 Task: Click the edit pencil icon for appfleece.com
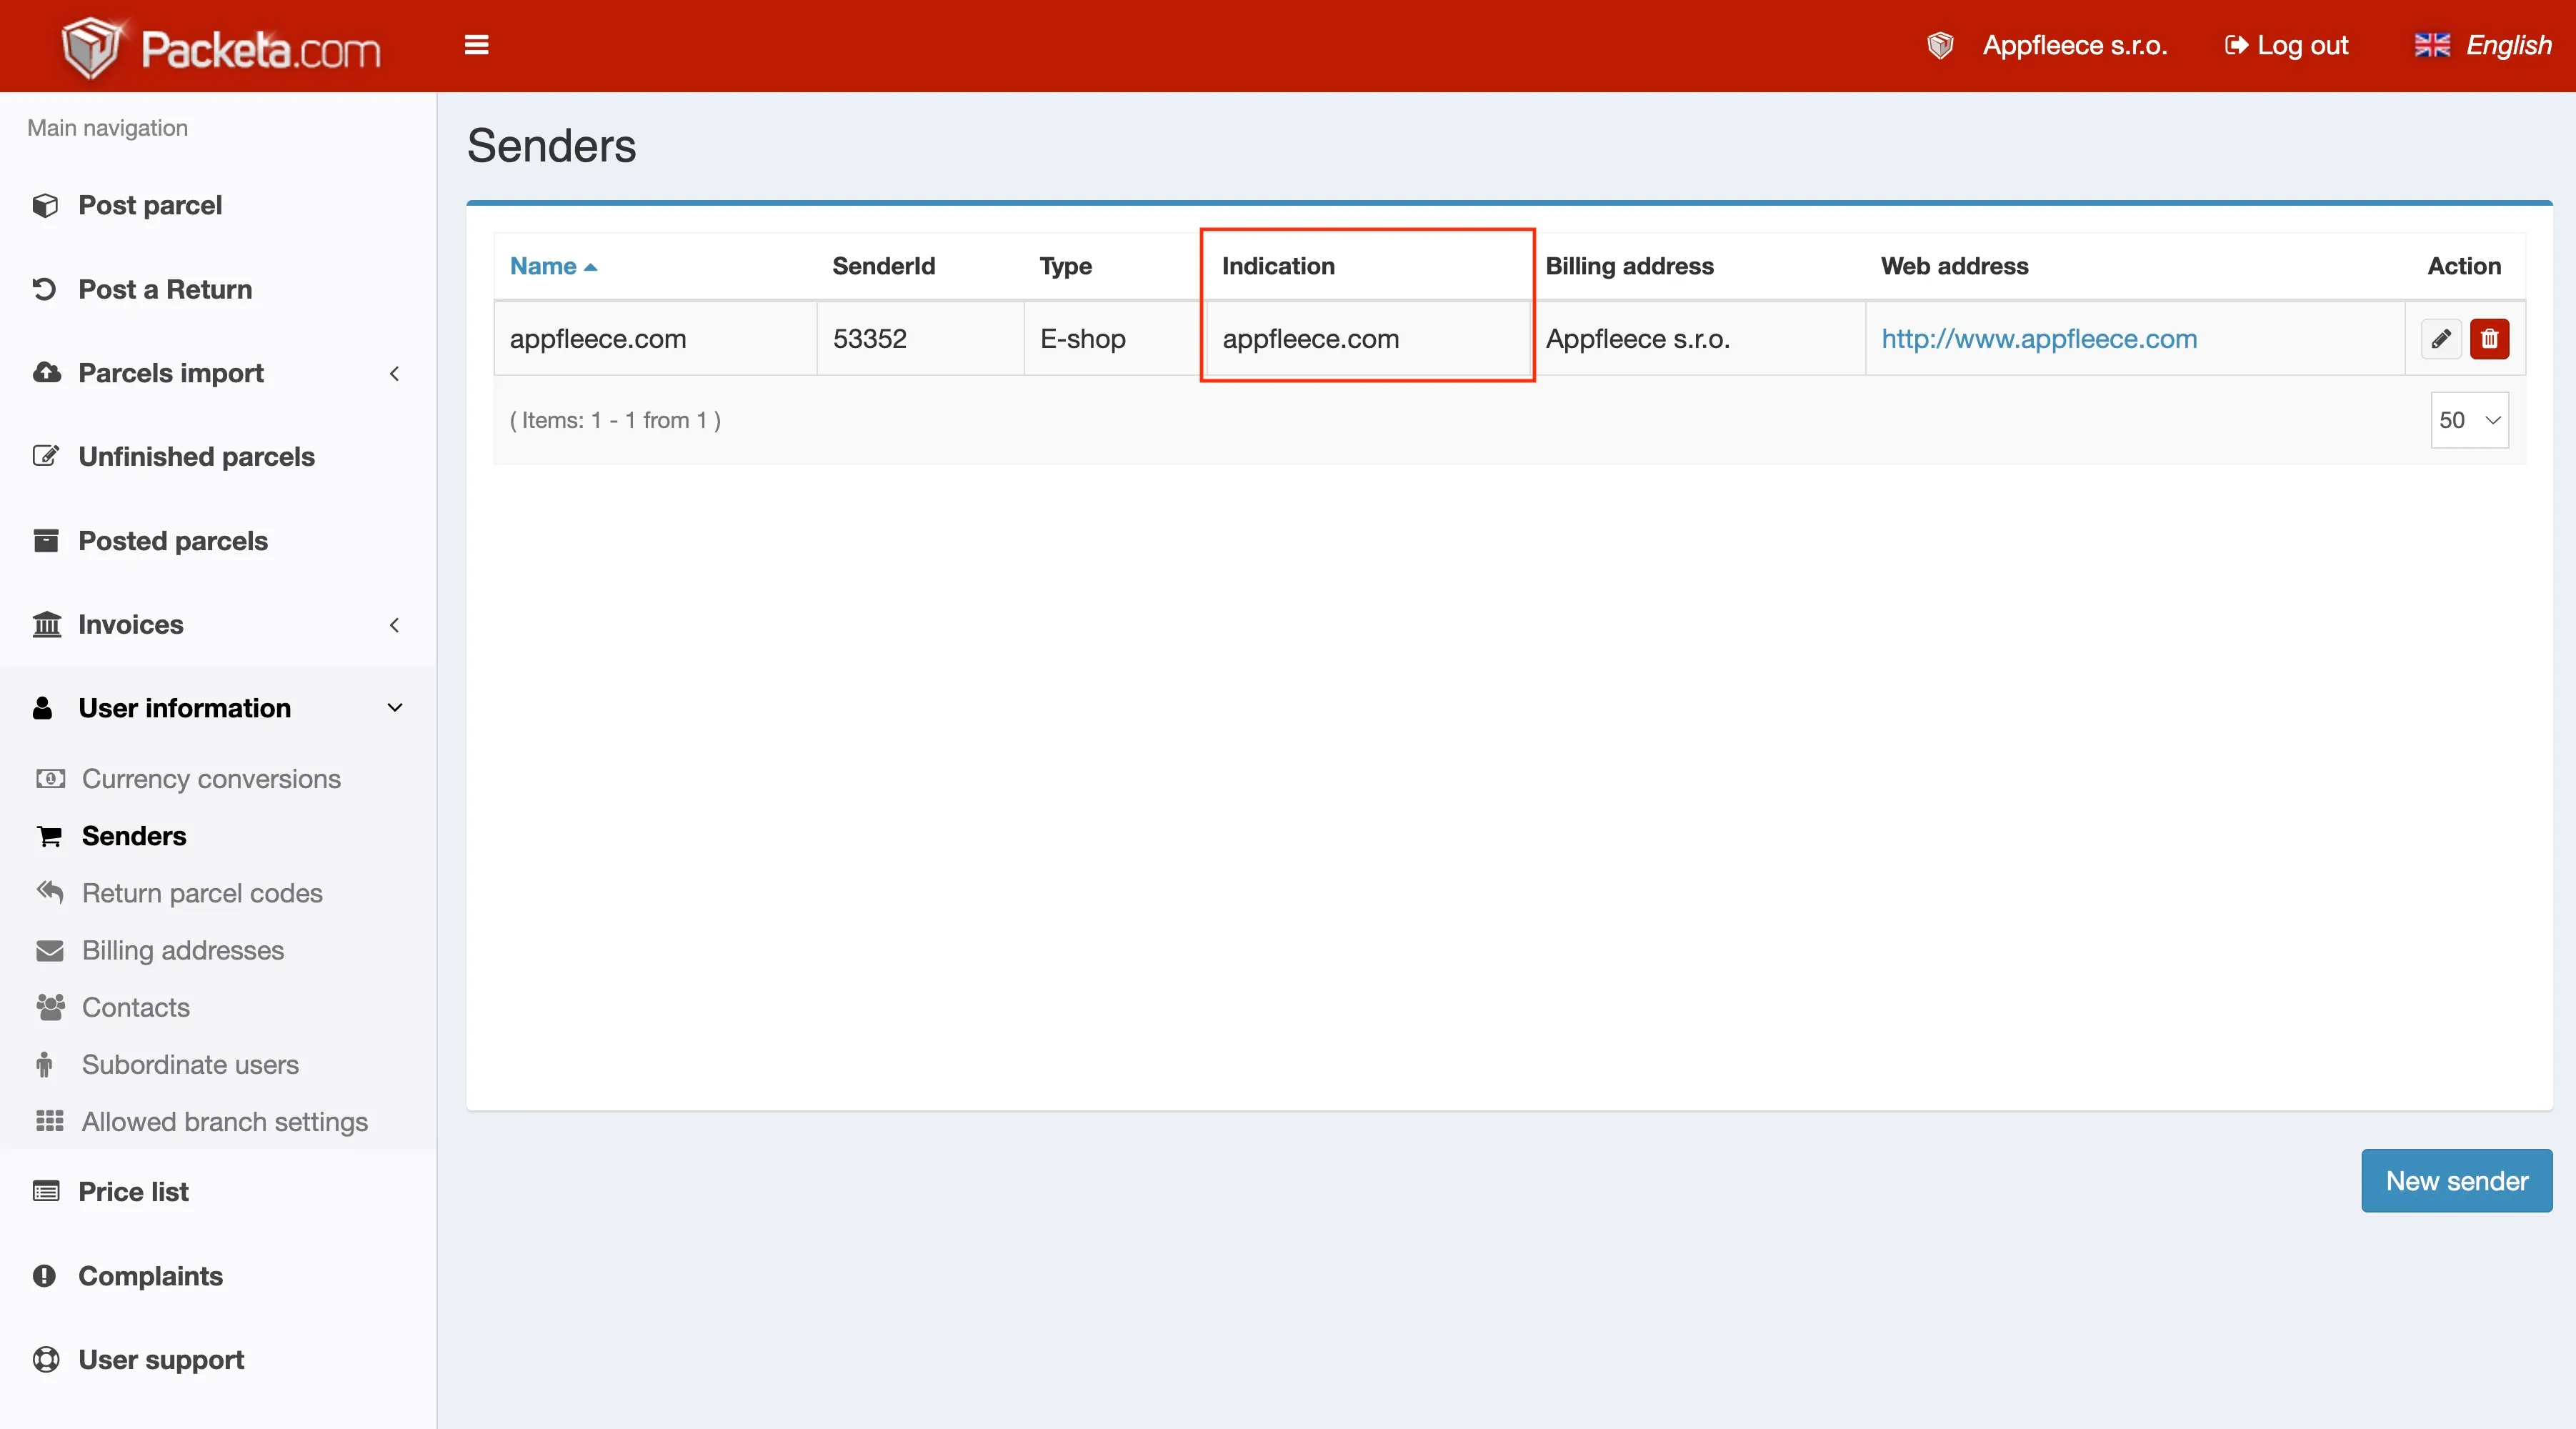[x=2440, y=339]
